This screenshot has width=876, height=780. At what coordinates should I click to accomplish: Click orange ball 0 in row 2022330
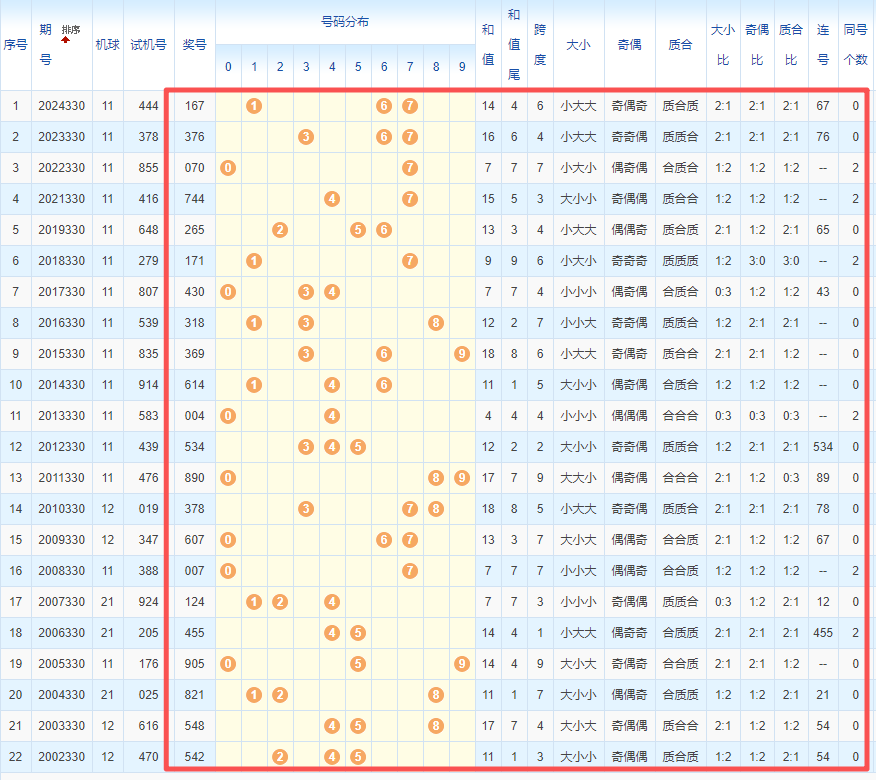(228, 168)
